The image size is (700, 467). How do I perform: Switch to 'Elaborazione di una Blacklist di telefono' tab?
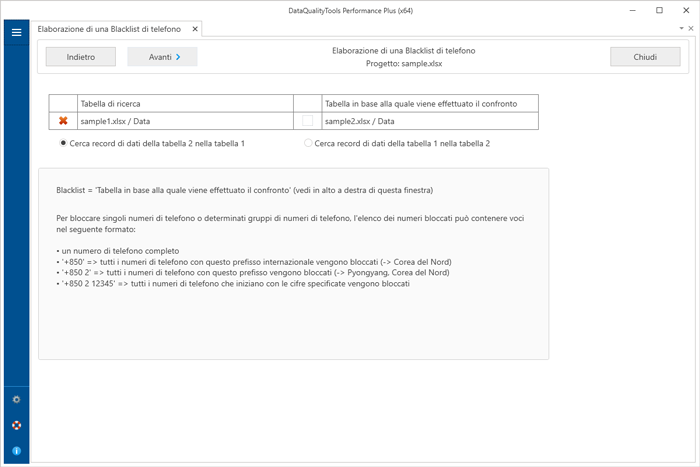point(109,30)
